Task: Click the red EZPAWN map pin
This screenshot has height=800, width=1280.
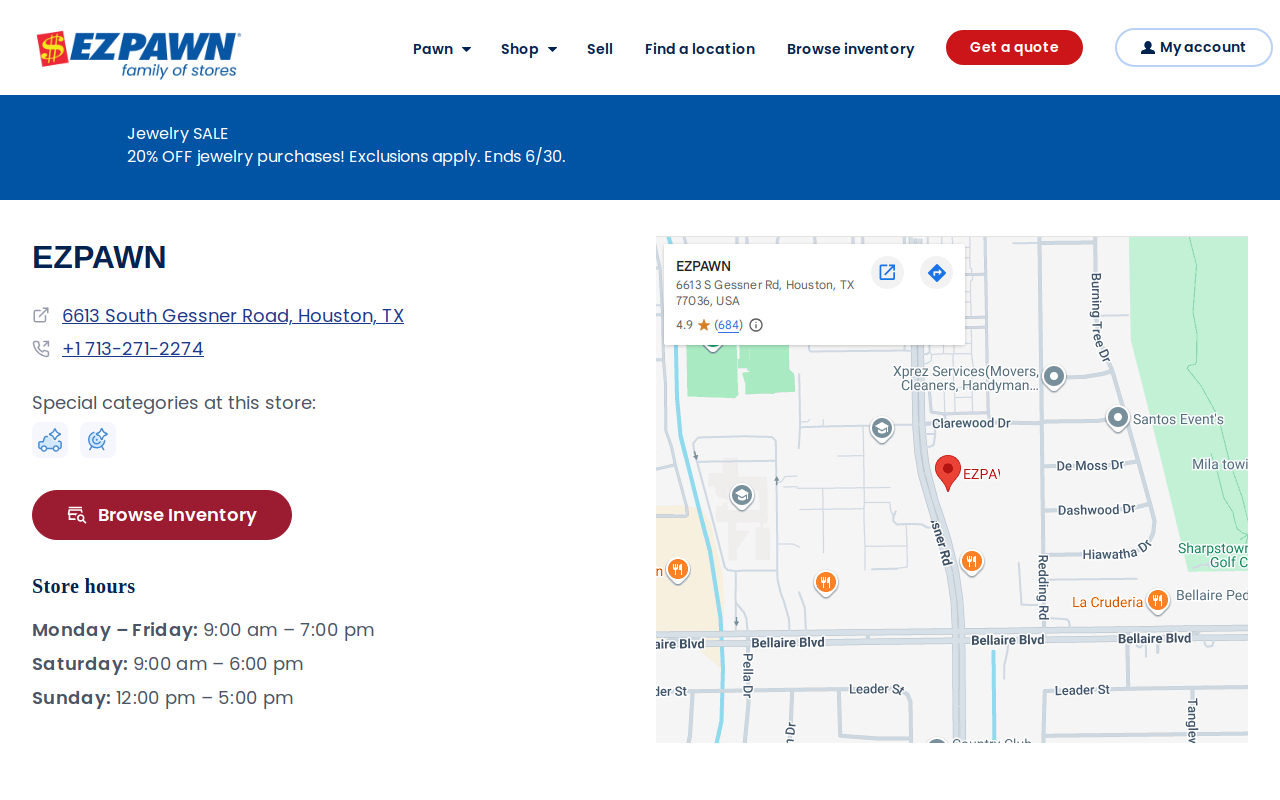Action: (948, 472)
